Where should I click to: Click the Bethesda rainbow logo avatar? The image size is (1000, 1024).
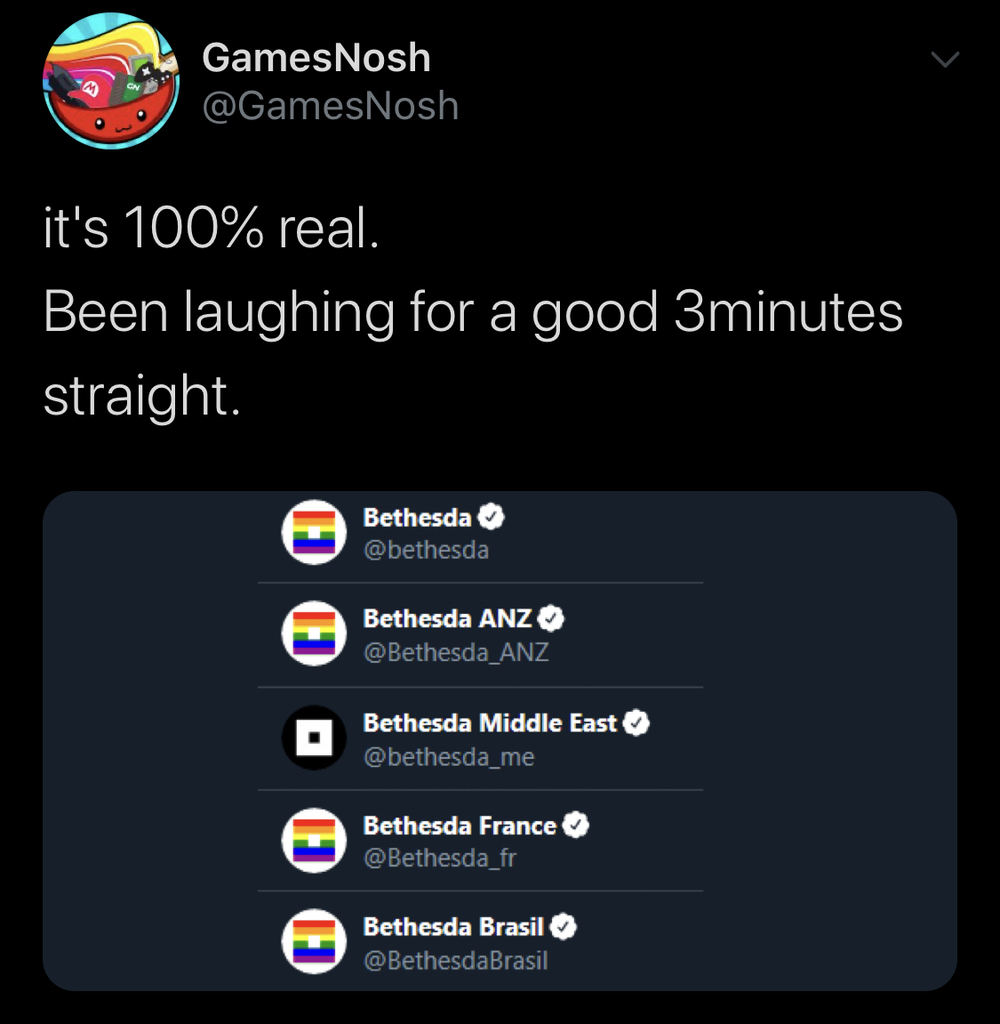tap(313, 532)
